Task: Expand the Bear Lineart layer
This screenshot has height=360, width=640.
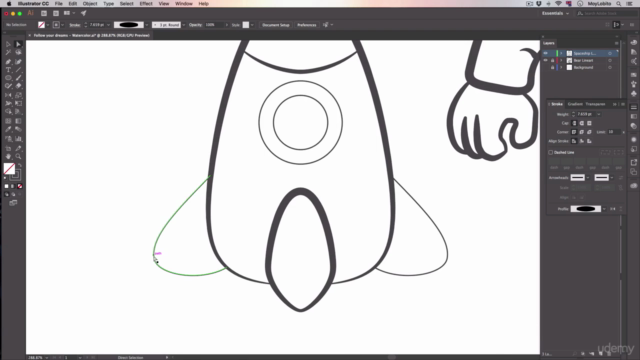Action: (x=561, y=60)
